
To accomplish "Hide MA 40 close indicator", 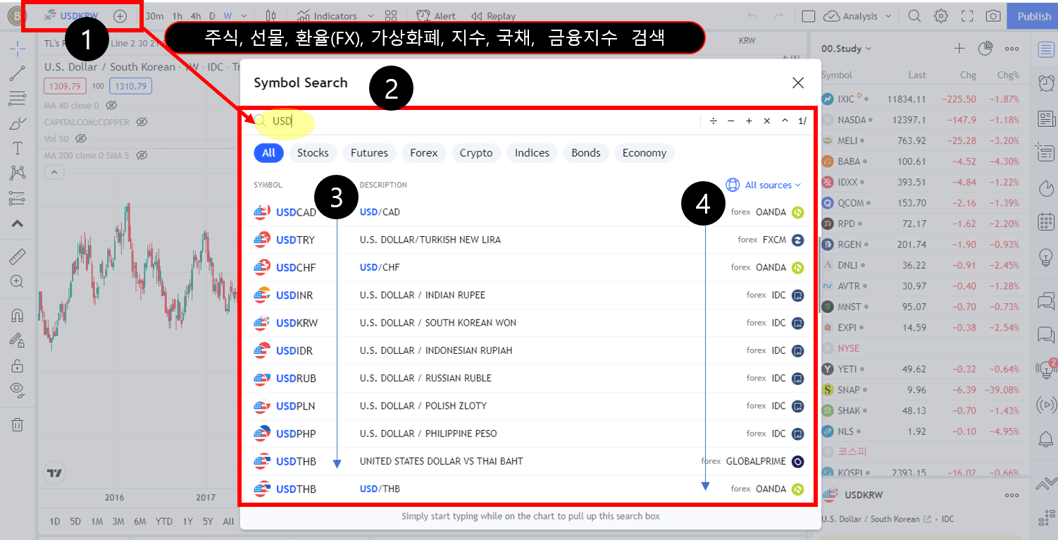I will [112, 105].
